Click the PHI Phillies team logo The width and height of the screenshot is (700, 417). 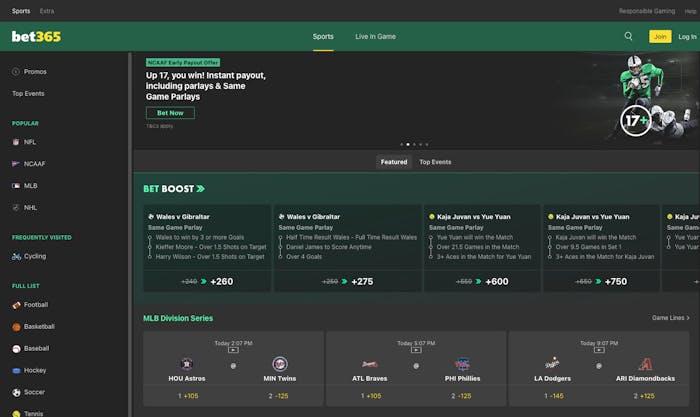(x=462, y=364)
